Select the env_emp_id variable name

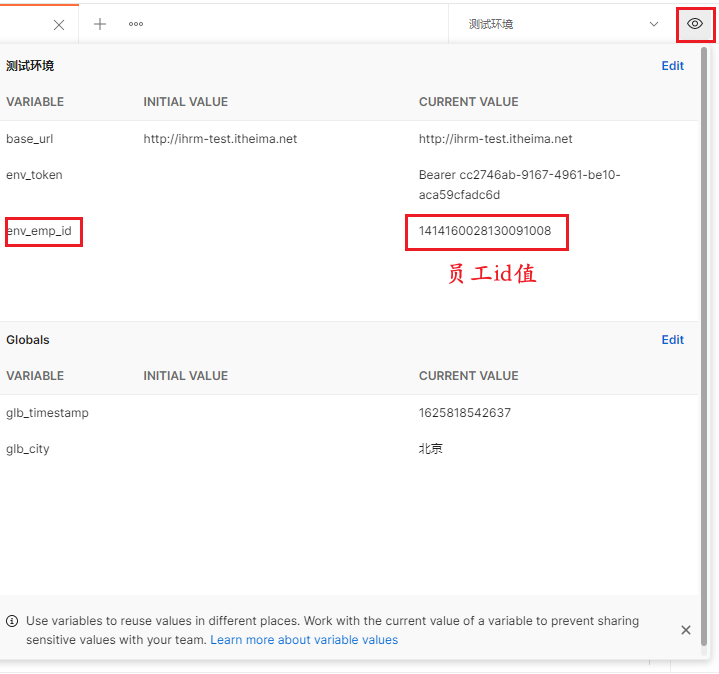[x=39, y=231]
